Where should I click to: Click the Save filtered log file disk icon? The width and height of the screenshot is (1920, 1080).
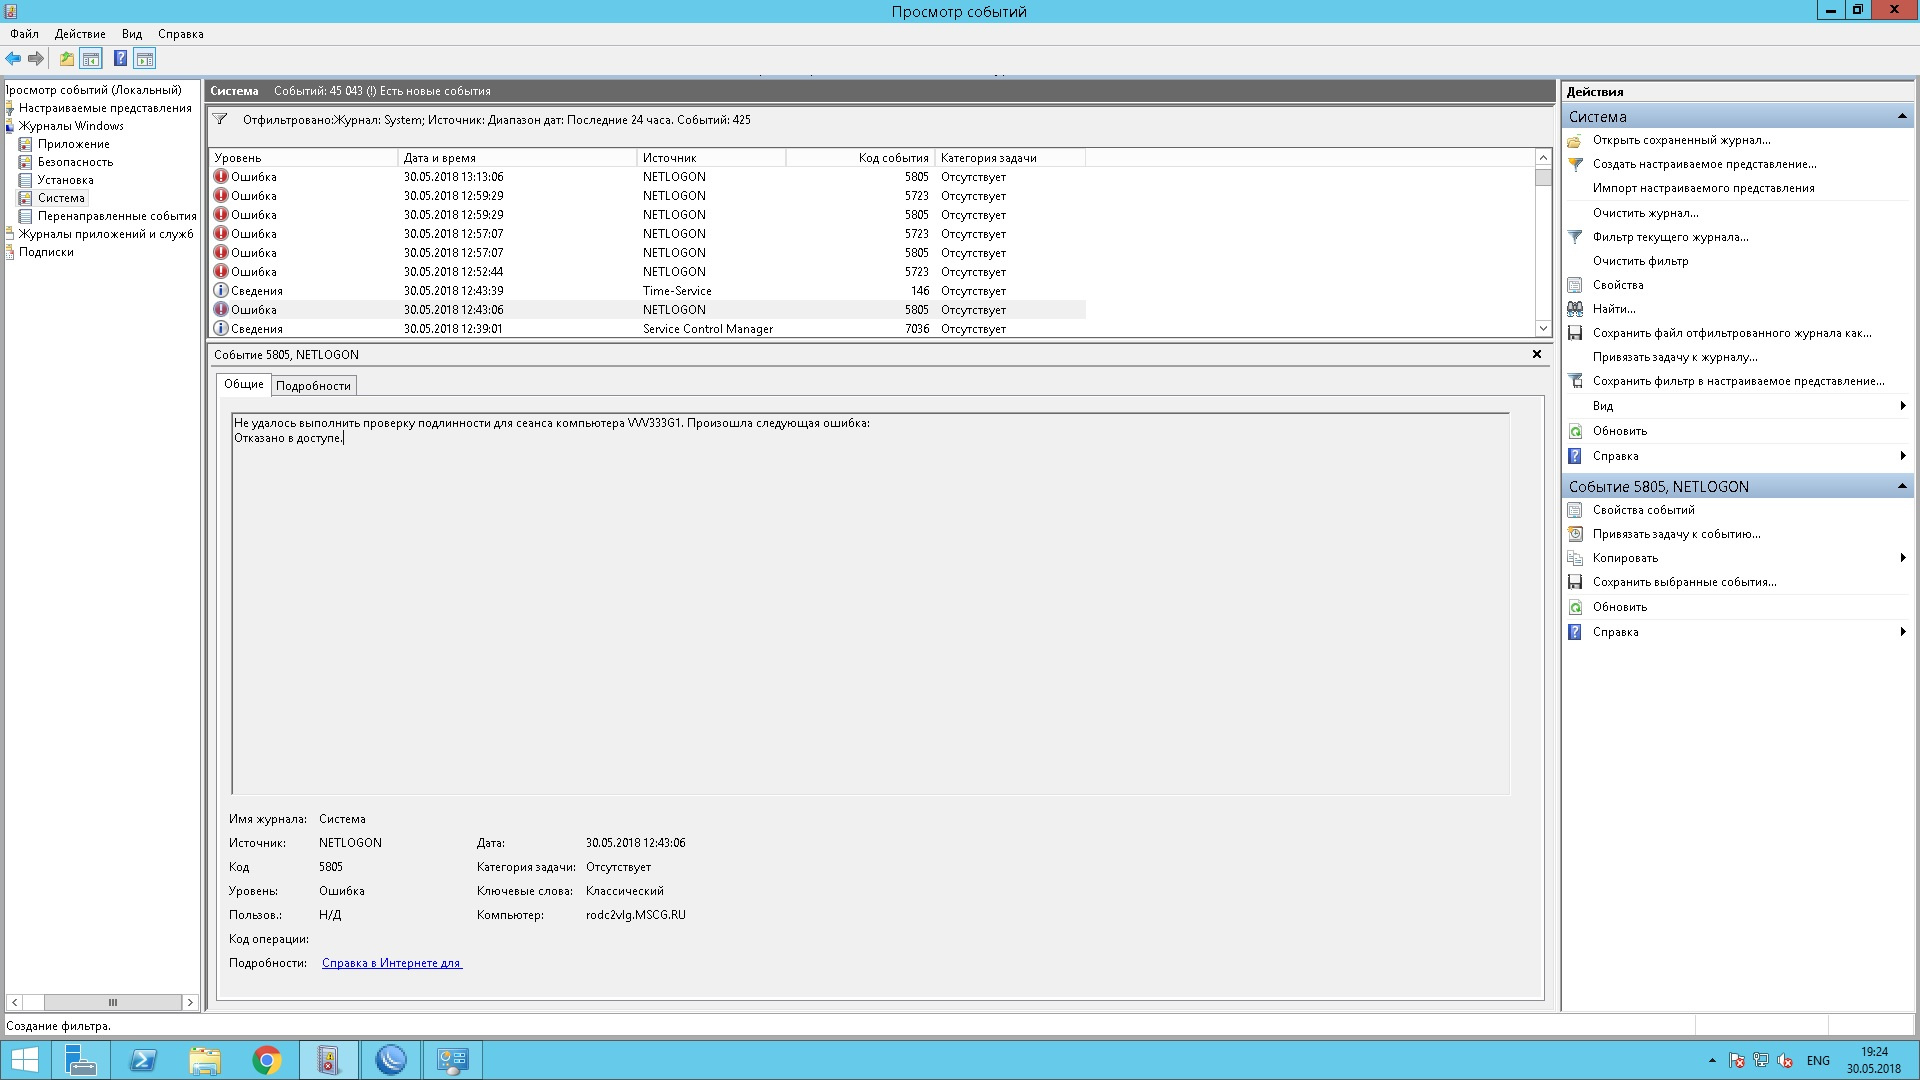pos(1575,333)
